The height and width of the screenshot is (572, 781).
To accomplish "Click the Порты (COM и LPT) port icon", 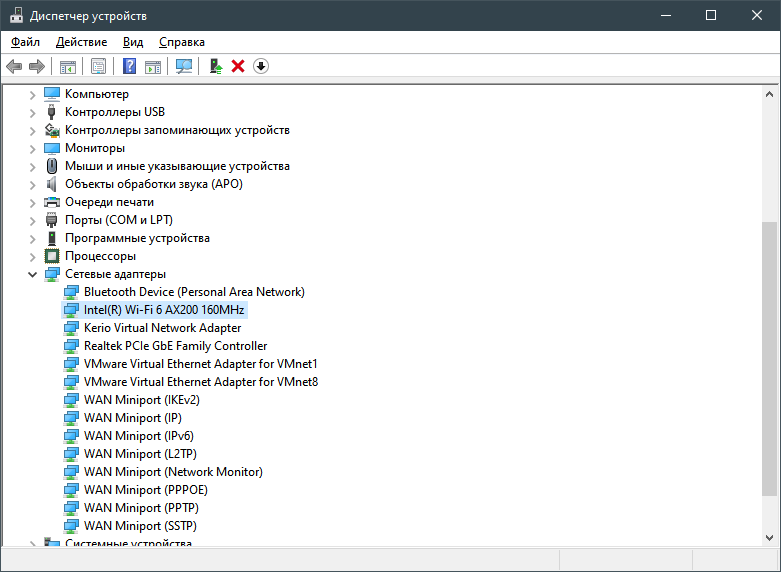I will [x=51, y=220].
